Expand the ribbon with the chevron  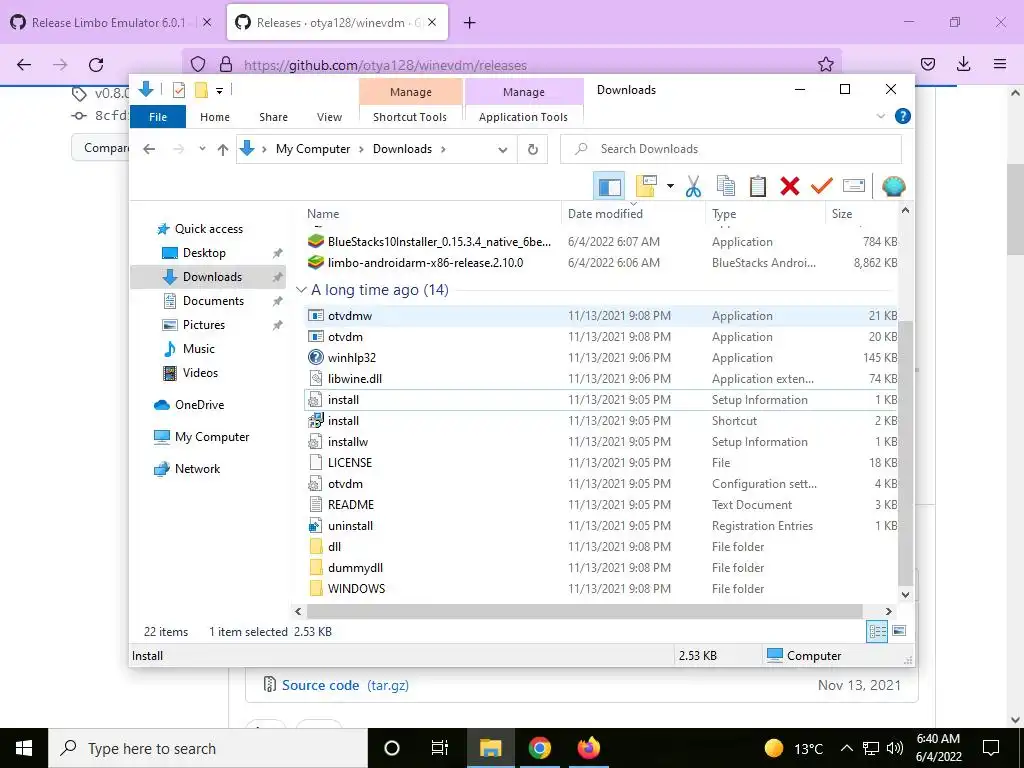pyautogui.click(x=881, y=116)
